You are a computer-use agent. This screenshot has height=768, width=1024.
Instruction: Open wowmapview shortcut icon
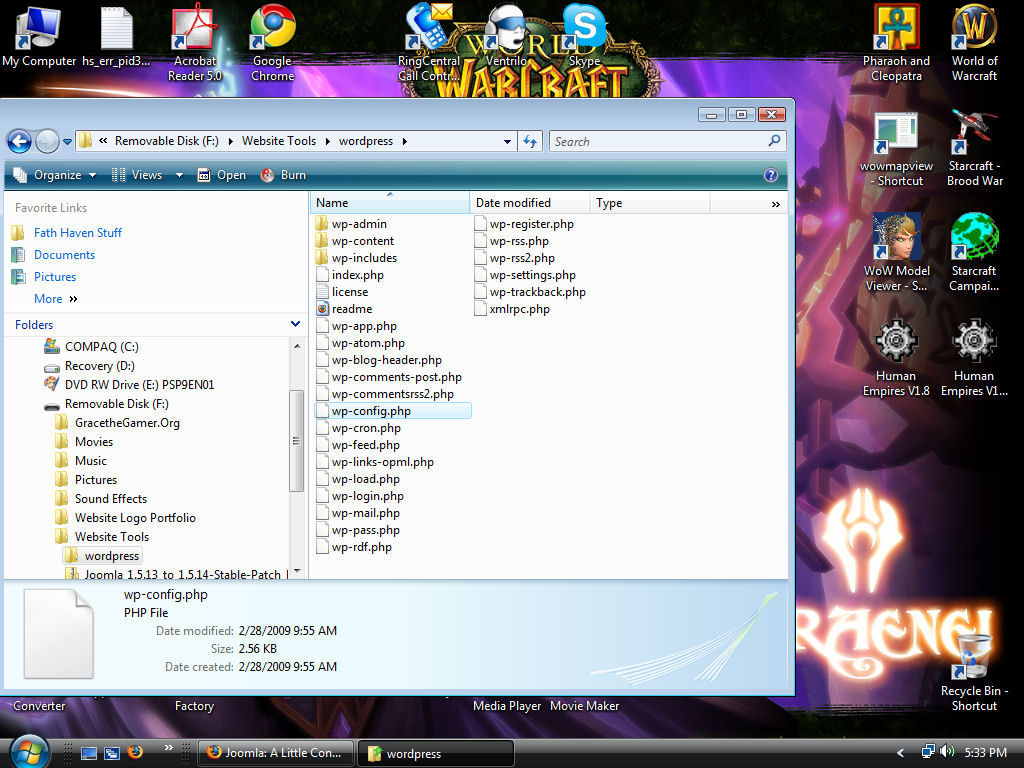[896, 149]
